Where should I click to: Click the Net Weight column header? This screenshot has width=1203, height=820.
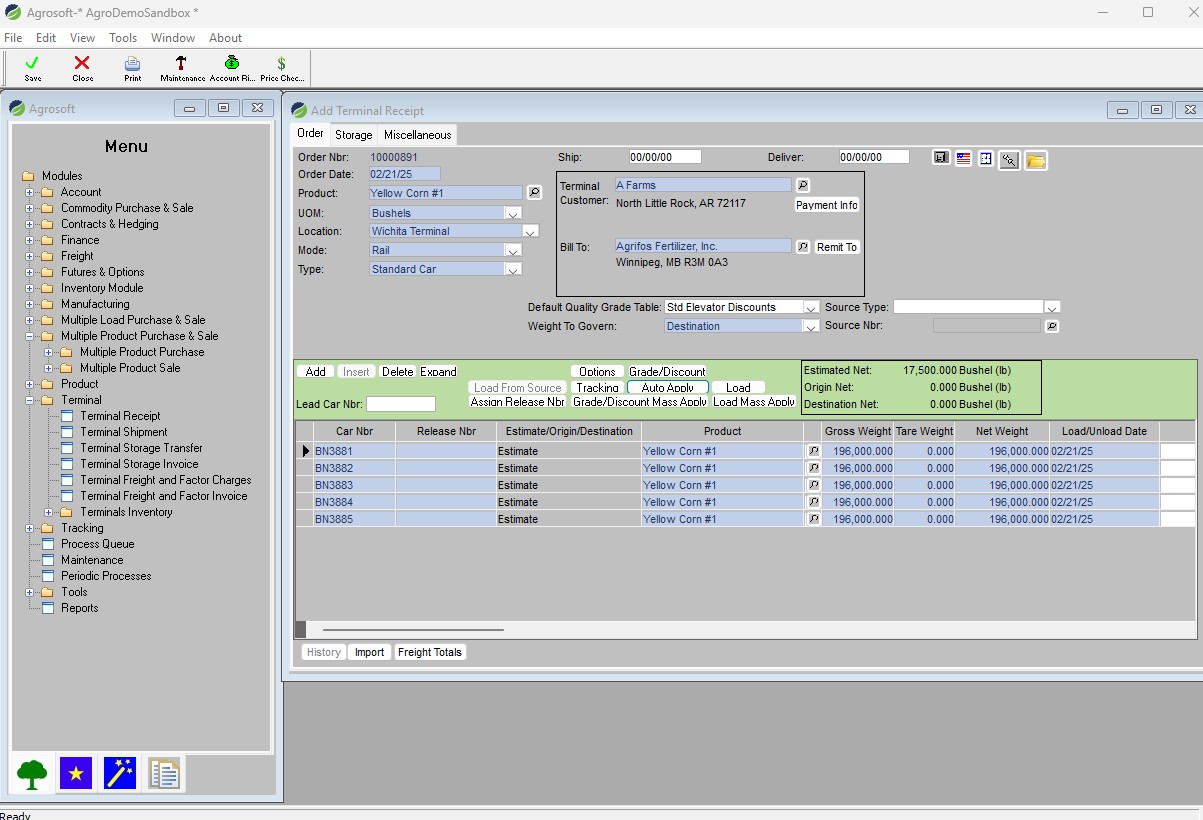1000,431
